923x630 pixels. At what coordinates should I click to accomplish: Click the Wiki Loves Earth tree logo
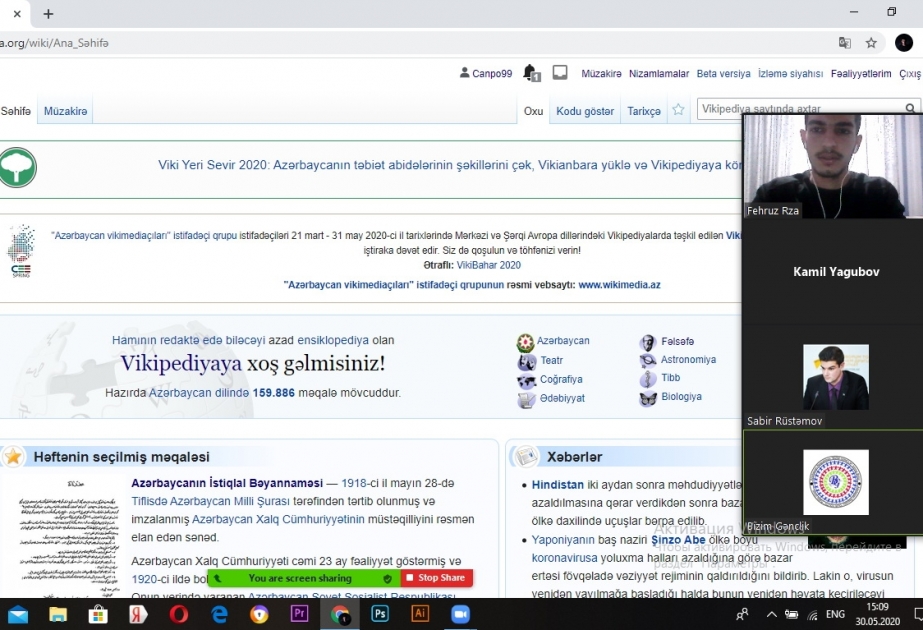17,167
